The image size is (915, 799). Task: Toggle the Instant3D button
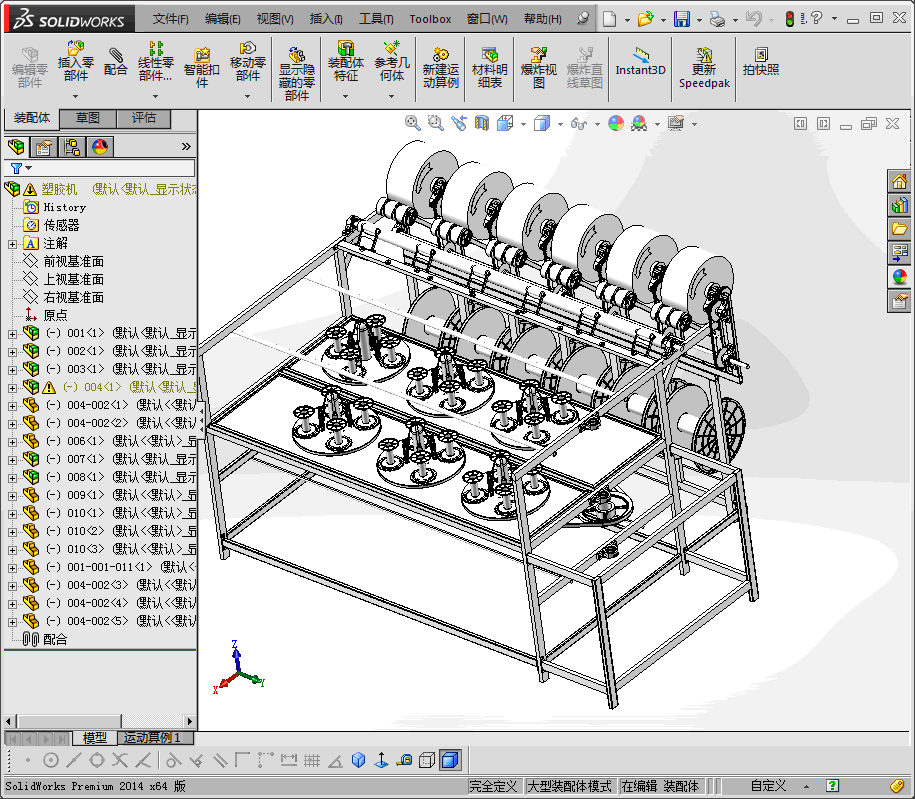(640, 60)
